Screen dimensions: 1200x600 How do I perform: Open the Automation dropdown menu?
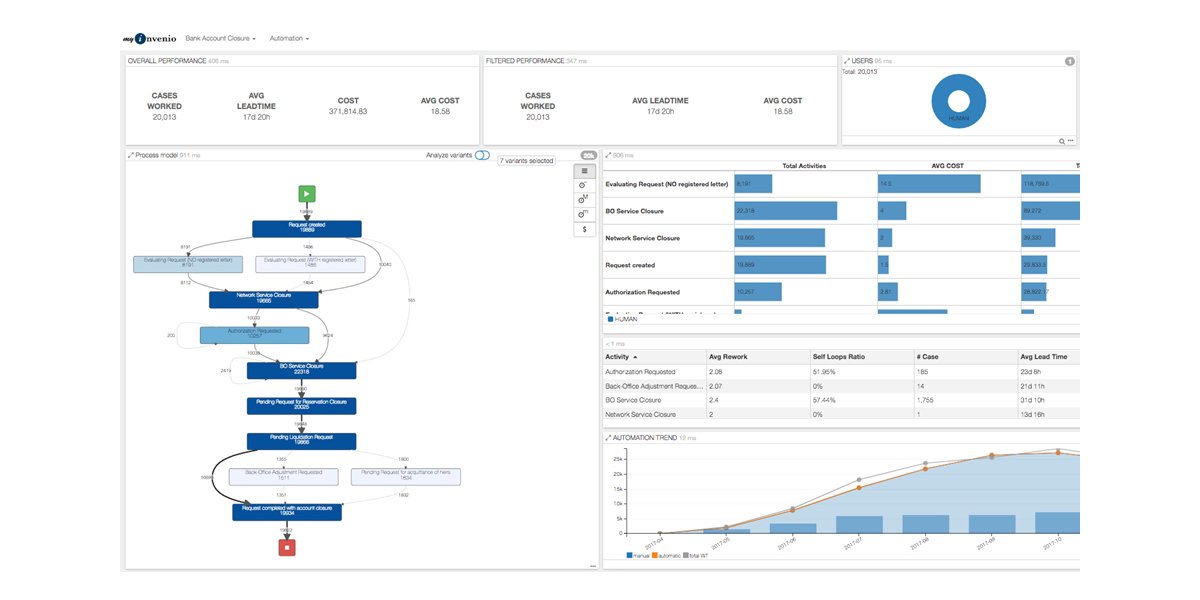pyautogui.click(x=289, y=38)
